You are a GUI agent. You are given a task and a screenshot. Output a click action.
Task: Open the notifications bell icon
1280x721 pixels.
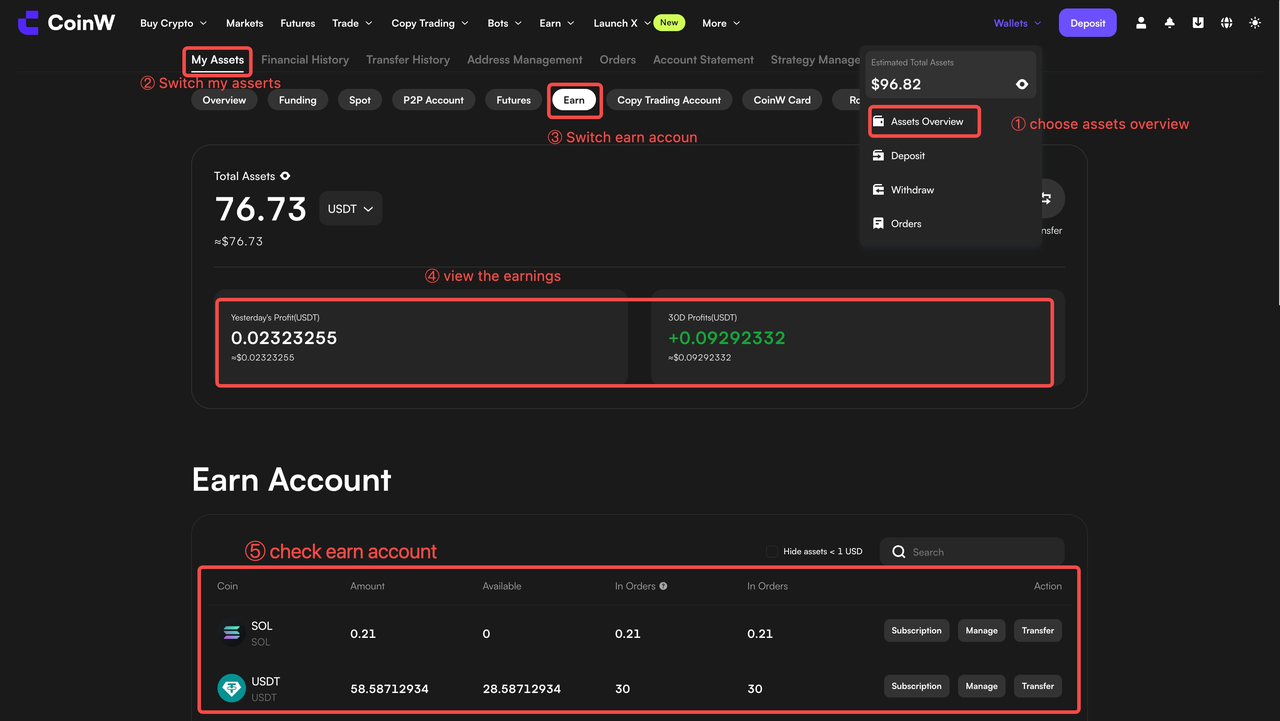coord(1170,23)
